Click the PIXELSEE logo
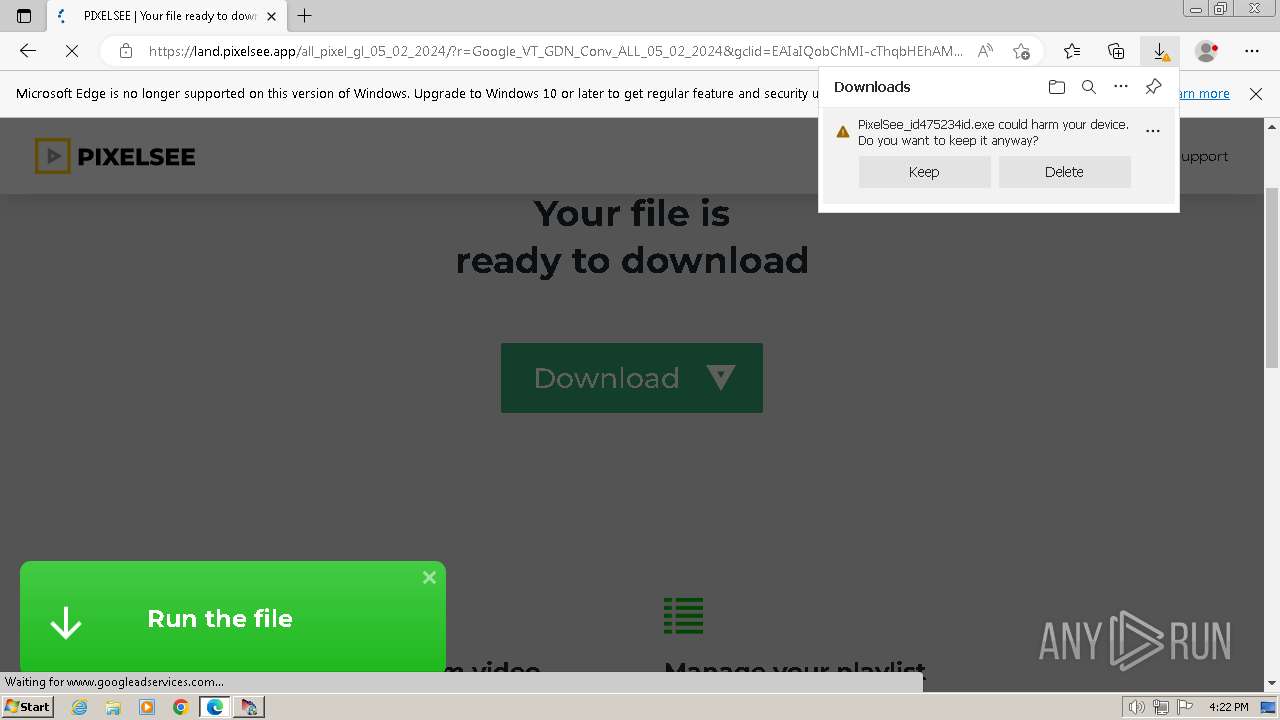Image resolution: width=1280 pixels, height=720 pixels. 115,156
